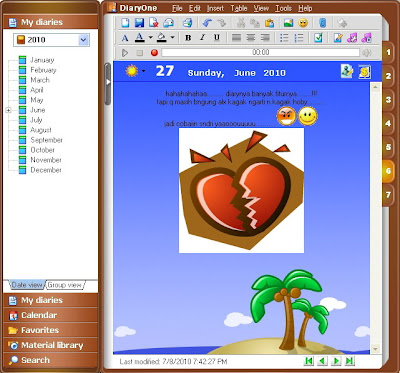
Task: Click the blue attachment clip icon
Action: (x=322, y=23)
